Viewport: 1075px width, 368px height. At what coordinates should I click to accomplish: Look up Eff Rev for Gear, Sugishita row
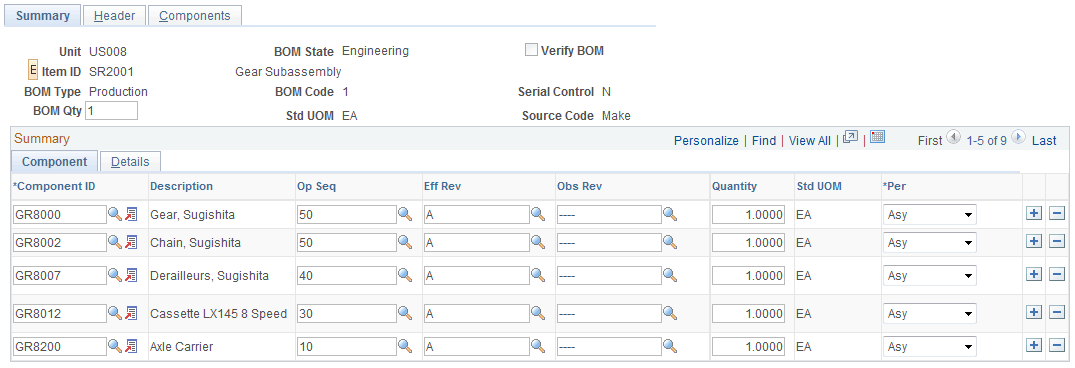pos(538,214)
